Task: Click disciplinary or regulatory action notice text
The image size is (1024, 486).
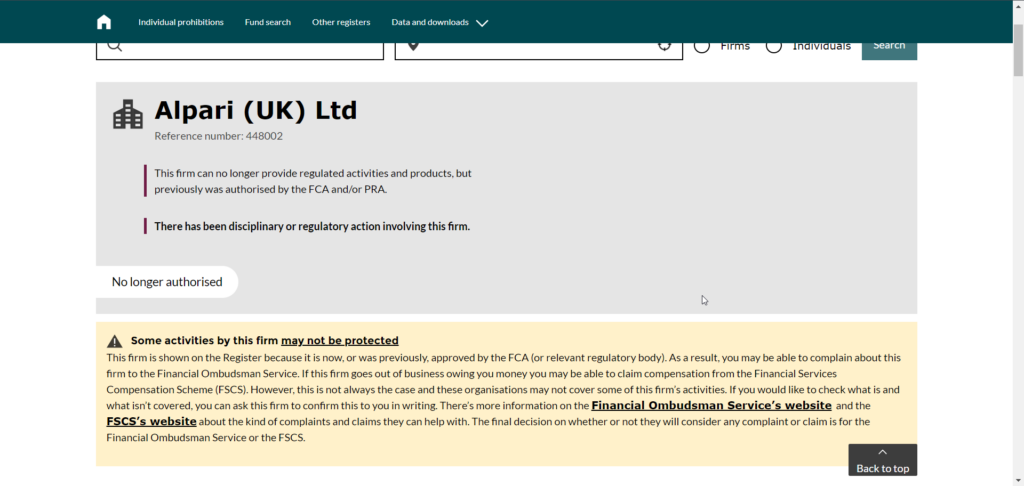Action: coord(312,227)
